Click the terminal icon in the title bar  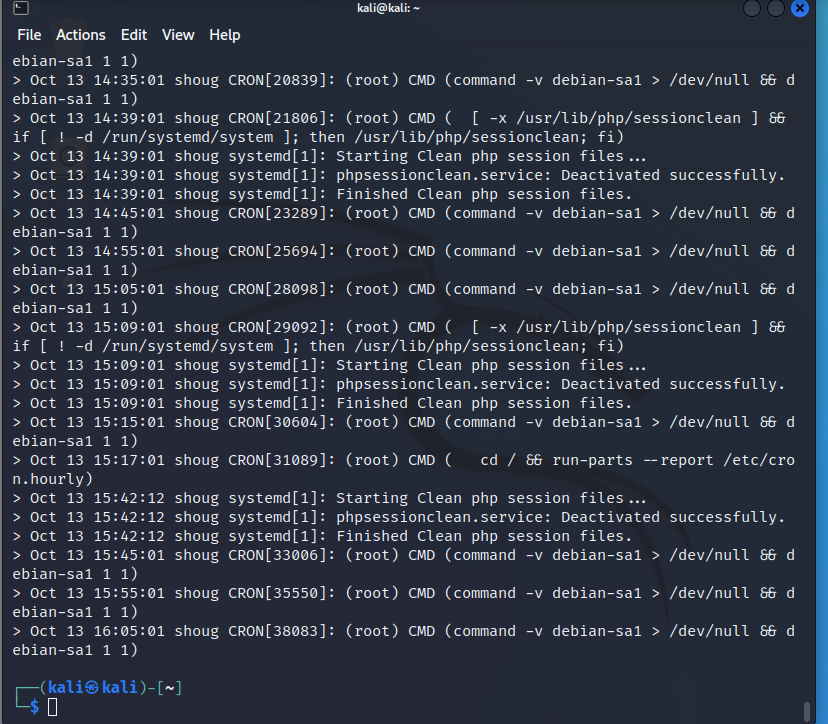[x=20, y=9]
